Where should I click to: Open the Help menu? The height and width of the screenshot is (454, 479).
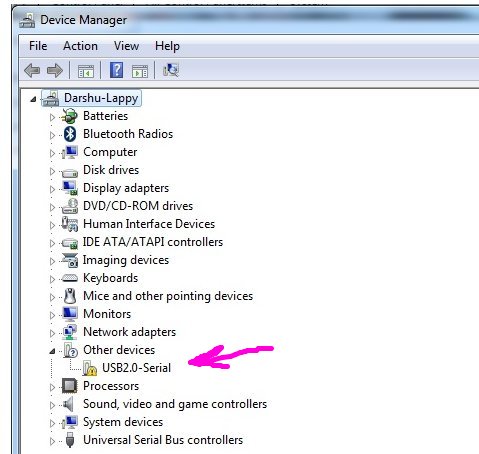click(167, 46)
